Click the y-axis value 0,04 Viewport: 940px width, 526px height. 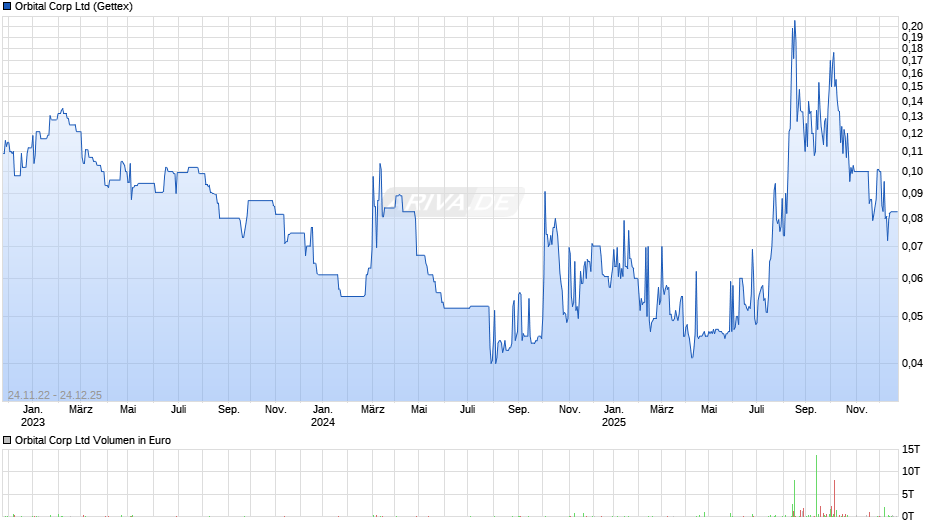click(x=912, y=363)
